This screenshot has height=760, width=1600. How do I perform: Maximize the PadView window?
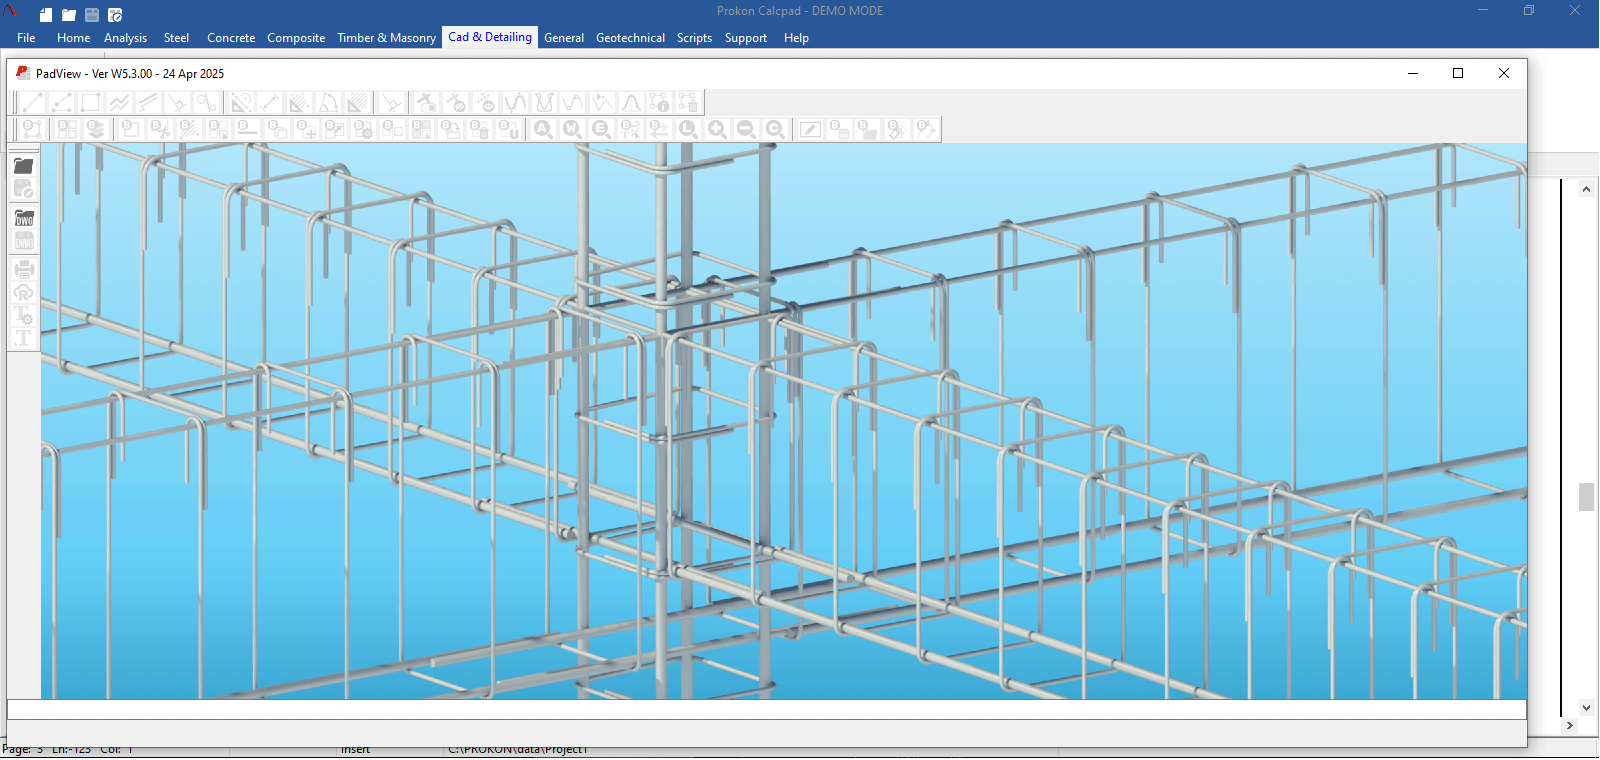pos(1458,73)
